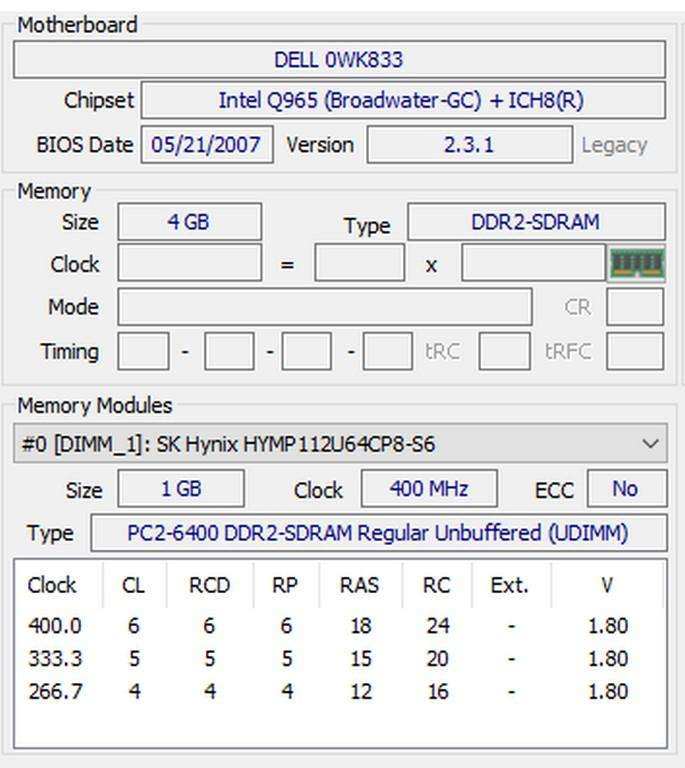Click the empty memory Mode field
Screen dimensions: 685x768
click(324, 307)
